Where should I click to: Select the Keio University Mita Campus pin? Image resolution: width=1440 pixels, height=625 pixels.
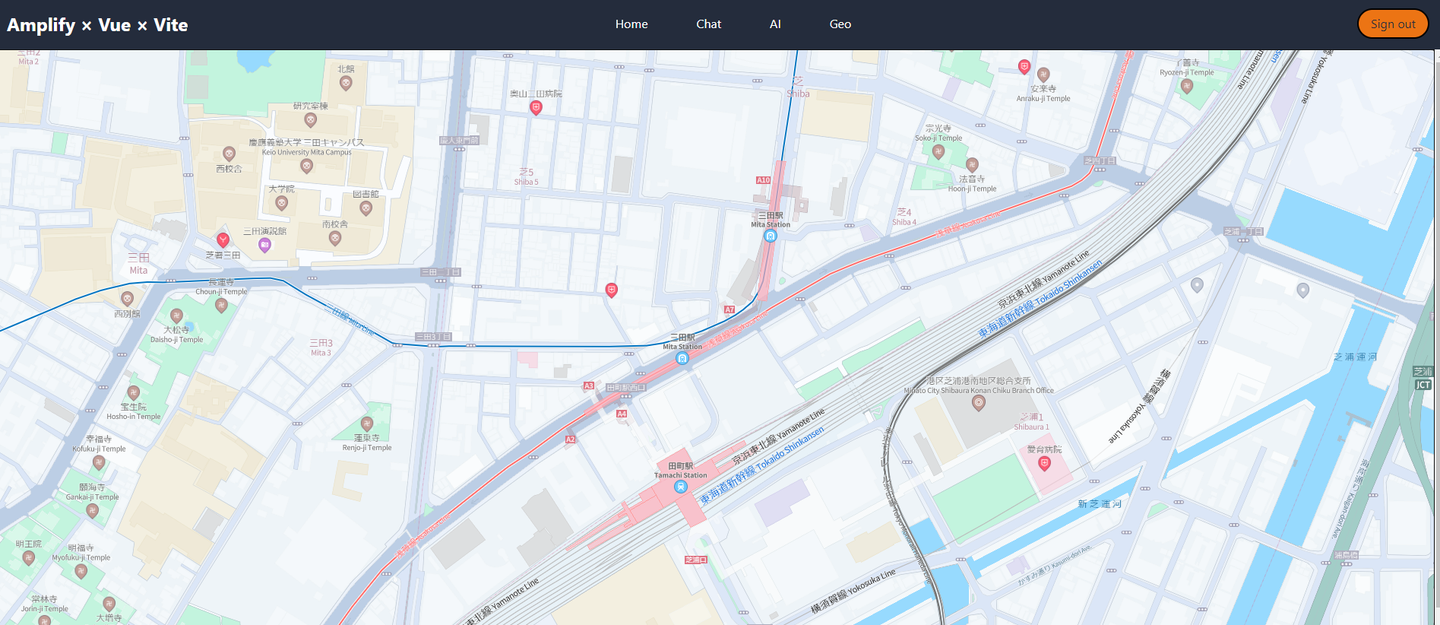coord(306,165)
